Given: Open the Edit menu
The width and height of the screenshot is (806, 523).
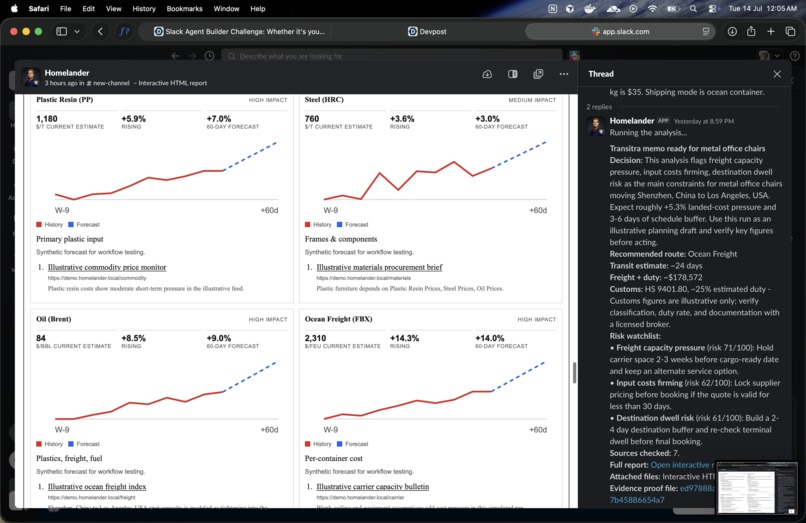Looking at the screenshot, I should (88, 9).
